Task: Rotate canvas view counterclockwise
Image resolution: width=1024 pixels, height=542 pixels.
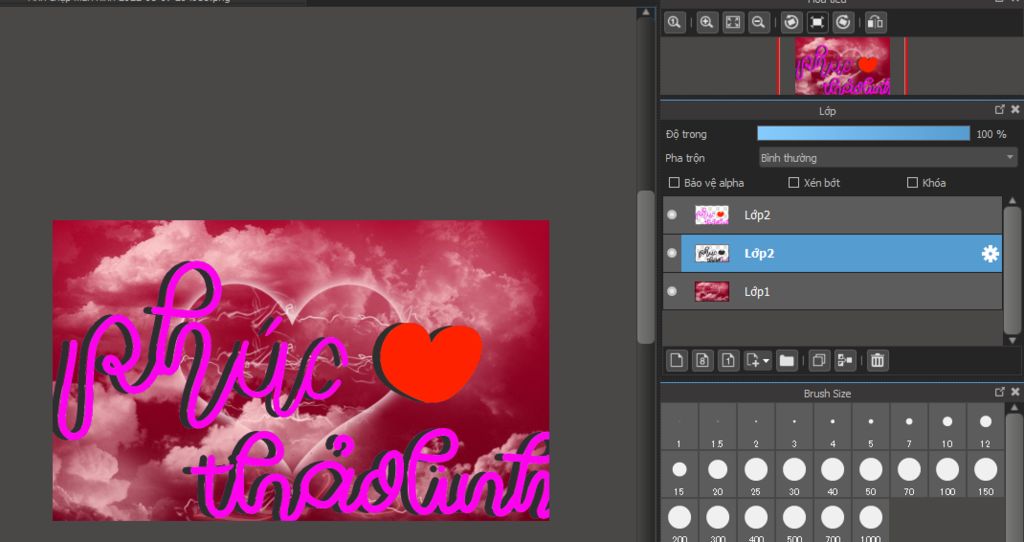Action: [x=792, y=23]
